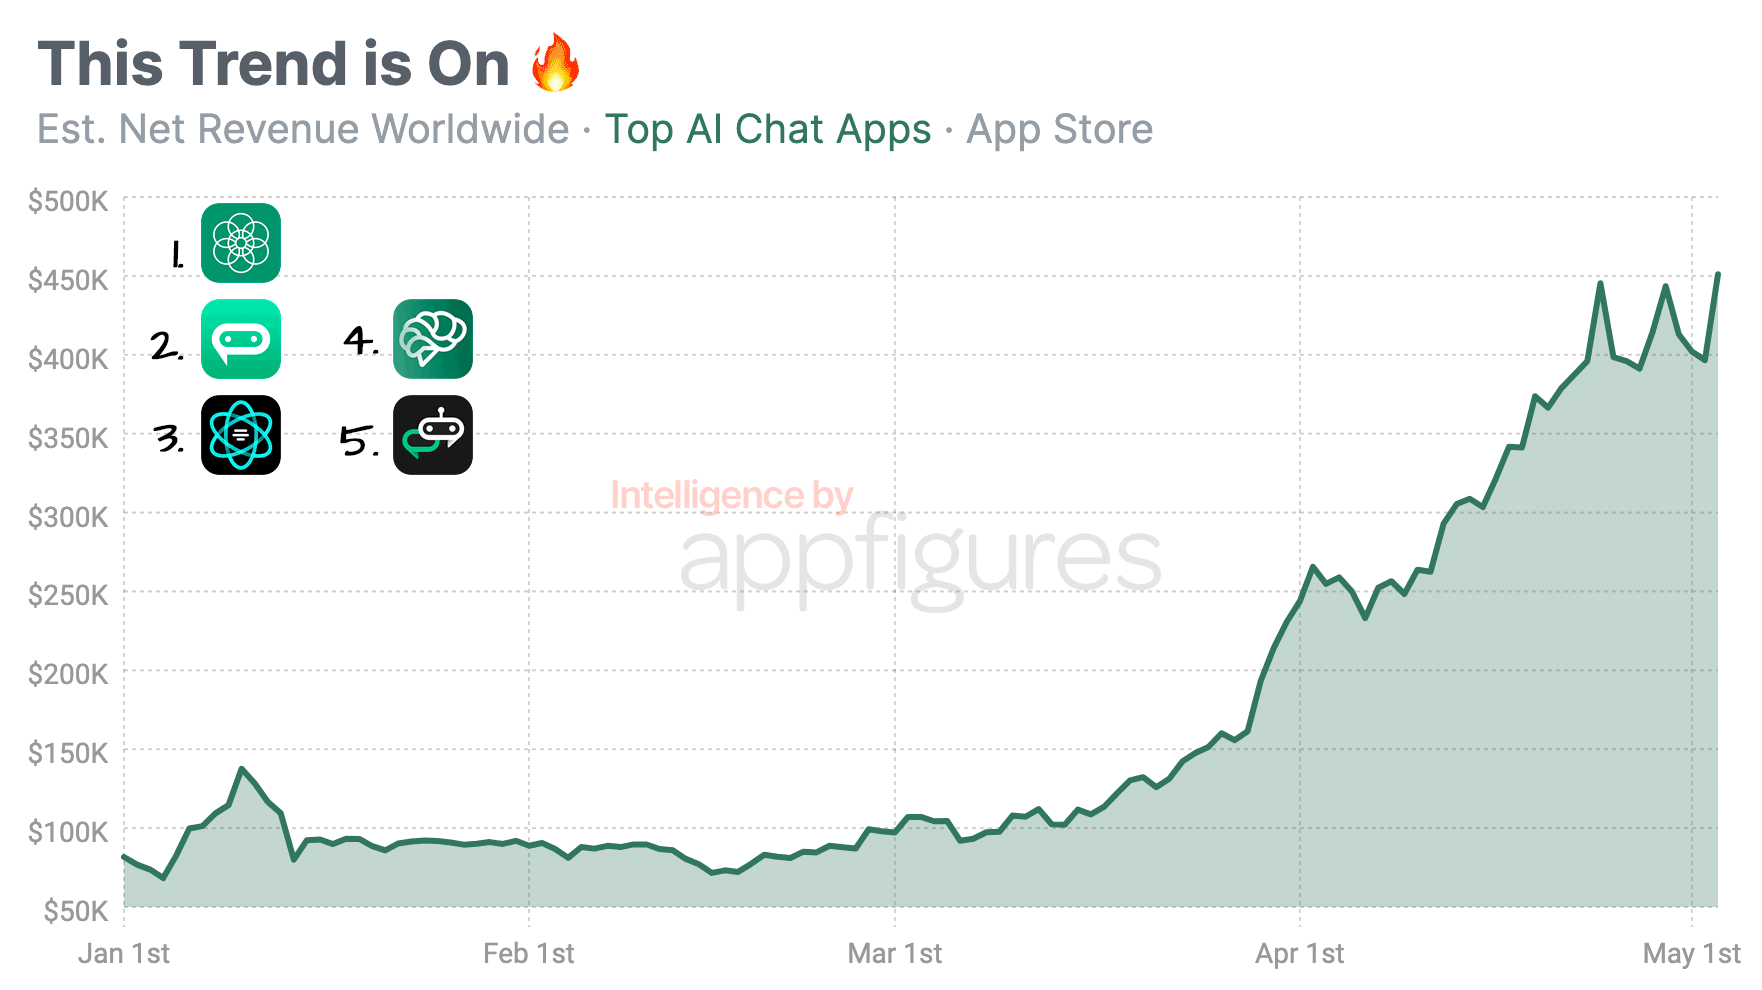The width and height of the screenshot is (1762, 990).
Task: Click the fire emoji in the title
Action: tap(555, 62)
